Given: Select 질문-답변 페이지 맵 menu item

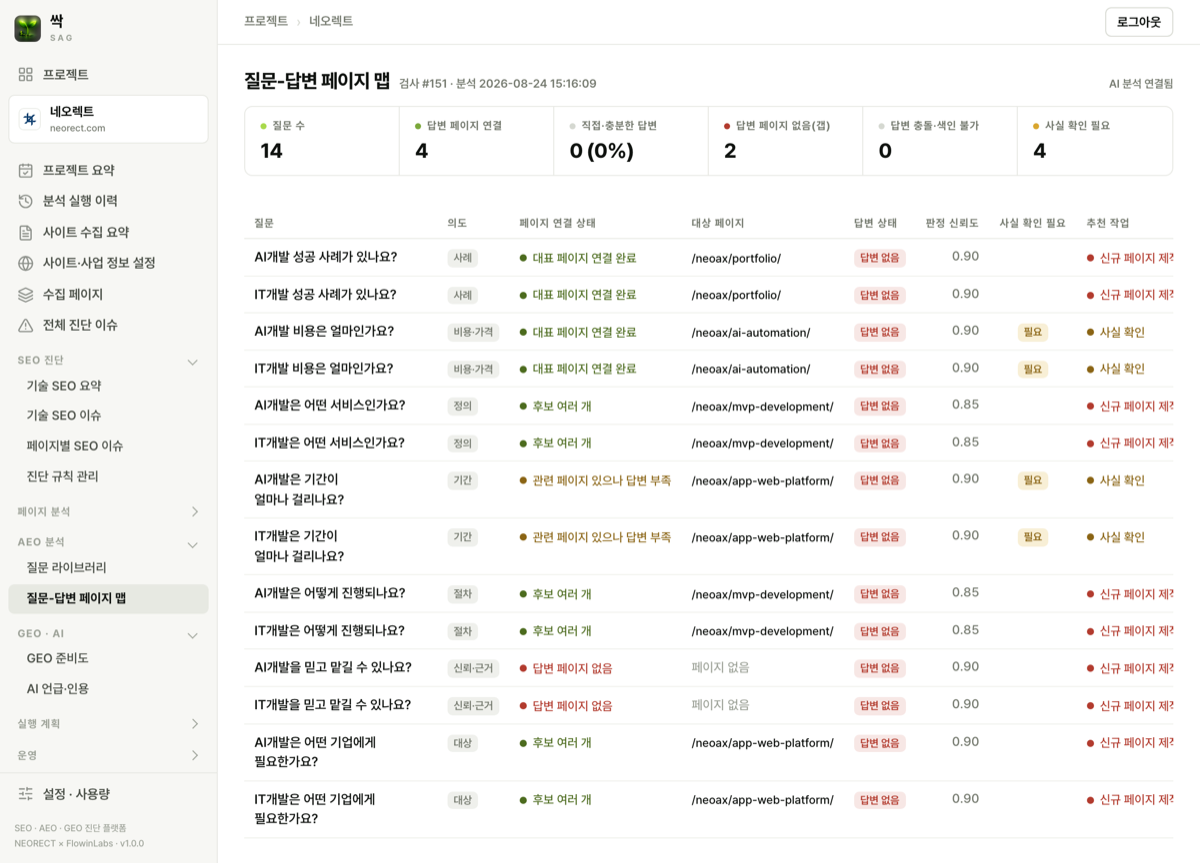Looking at the screenshot, I should [108, 599].
